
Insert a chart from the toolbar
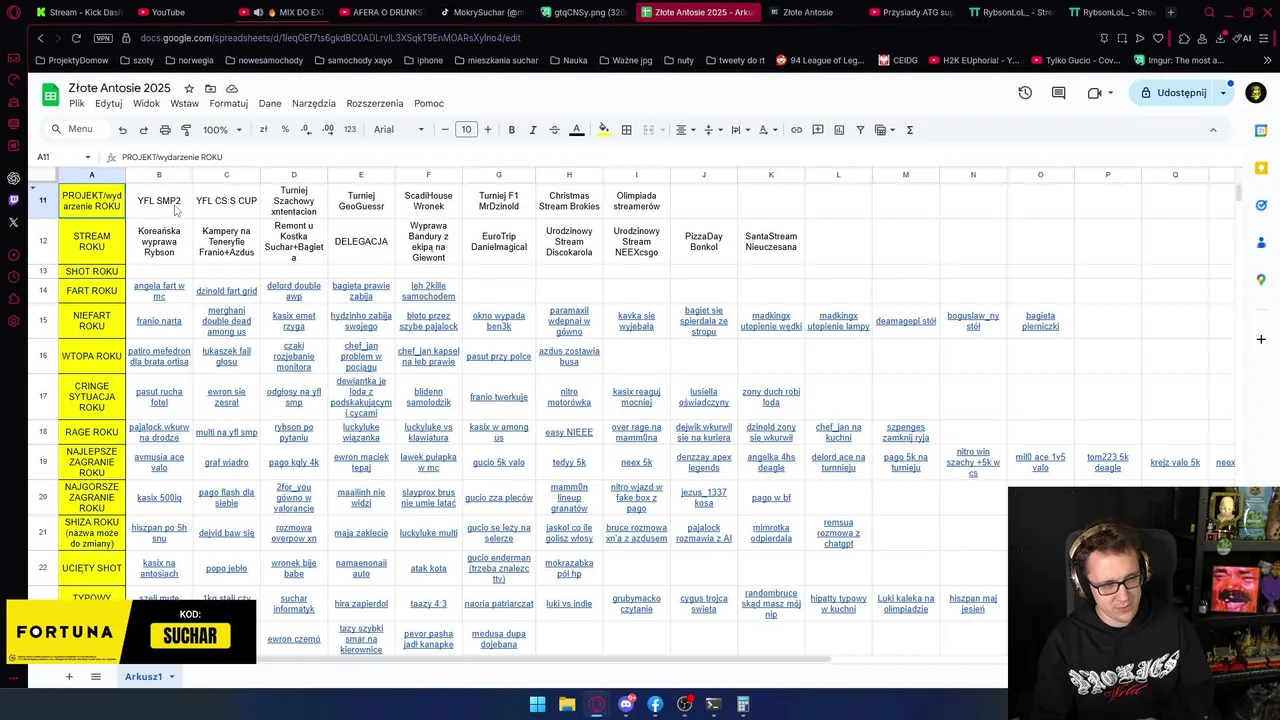coord(839,130)
